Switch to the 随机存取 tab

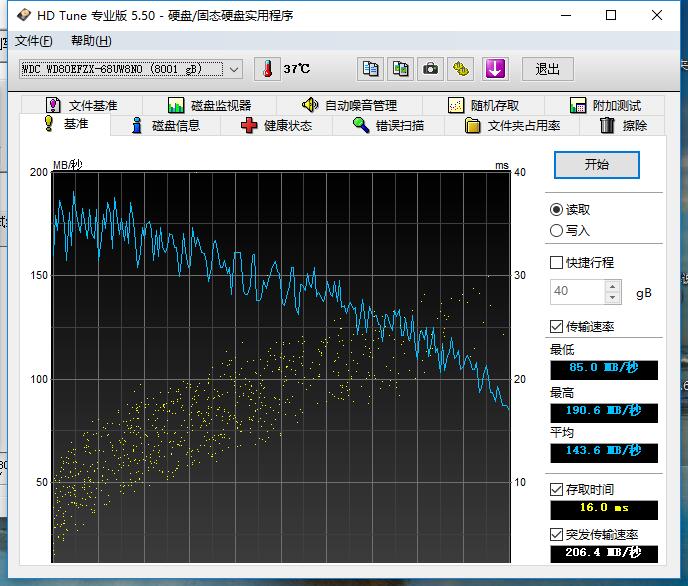coord(483,105)
